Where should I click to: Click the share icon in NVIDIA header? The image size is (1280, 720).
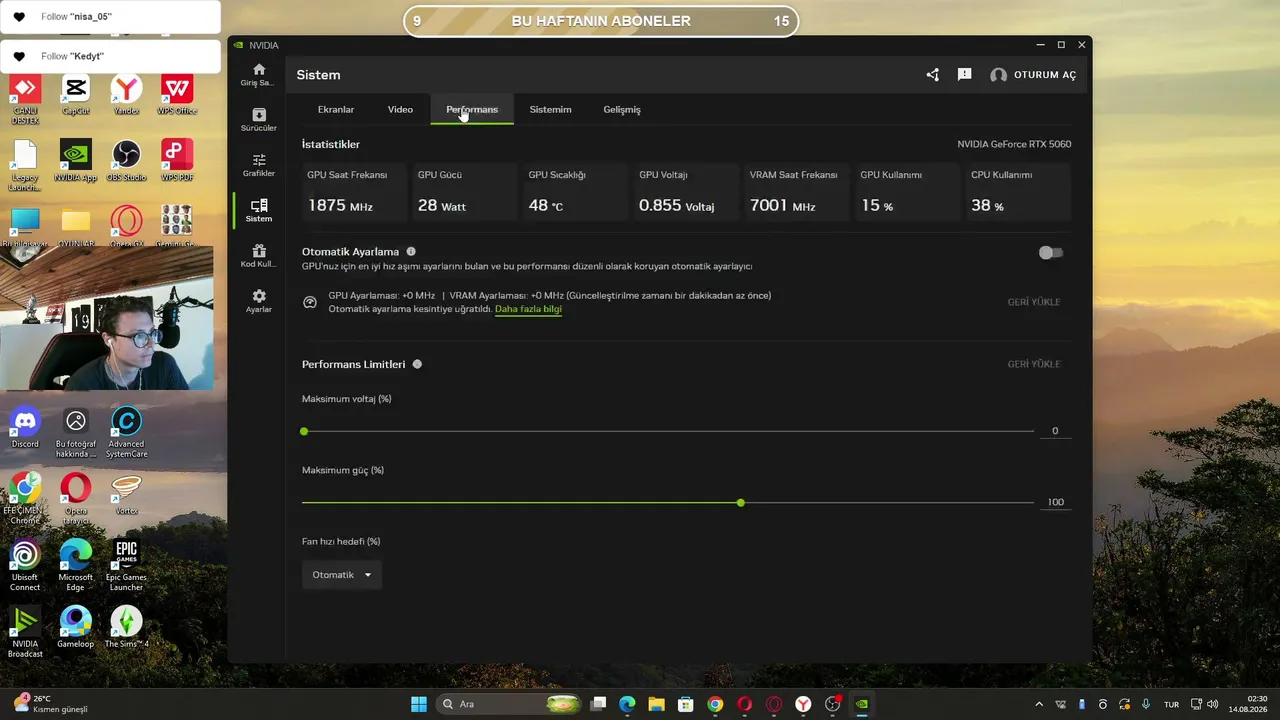point(933,75)
